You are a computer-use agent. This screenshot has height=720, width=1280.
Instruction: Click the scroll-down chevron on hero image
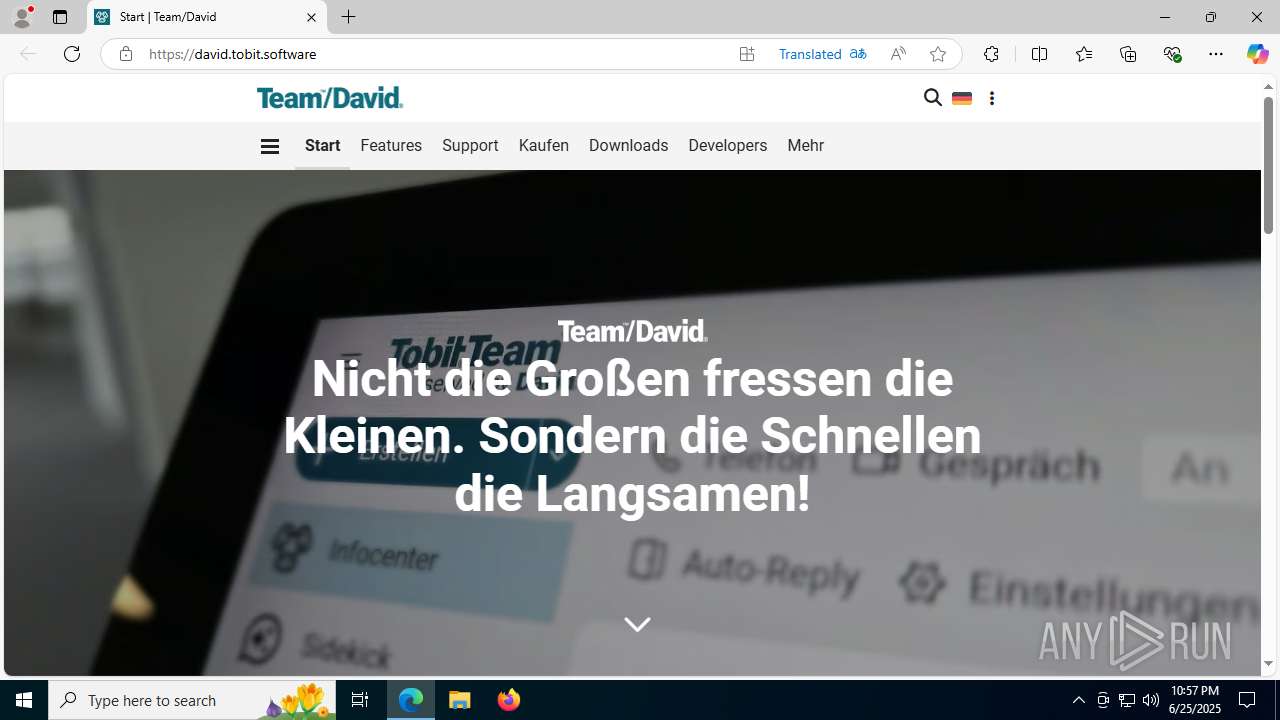point(637,624)
